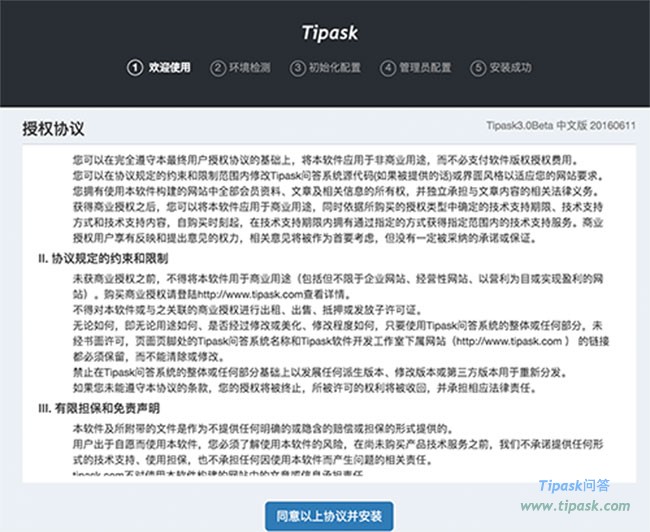This screenshot has height=532, width=650.
Task: Click heading II. 协议规定的约束和限制
Action: pos(103,259)
